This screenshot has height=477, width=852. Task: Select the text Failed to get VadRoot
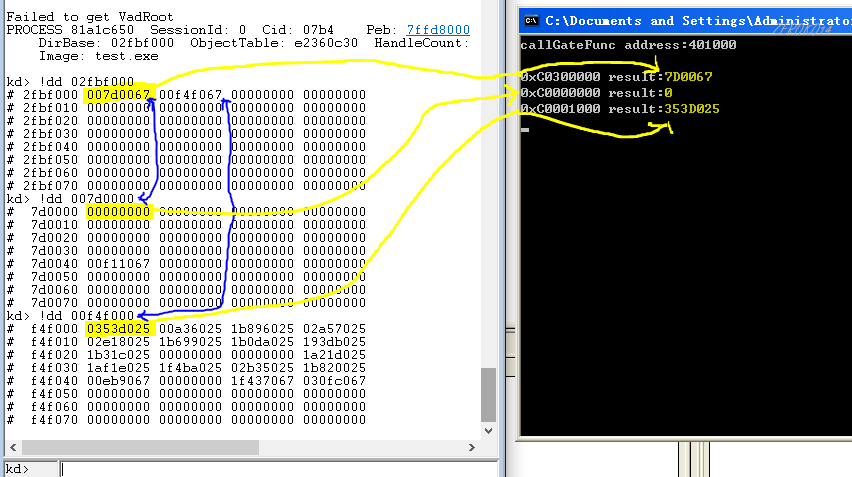coord(90,17)
